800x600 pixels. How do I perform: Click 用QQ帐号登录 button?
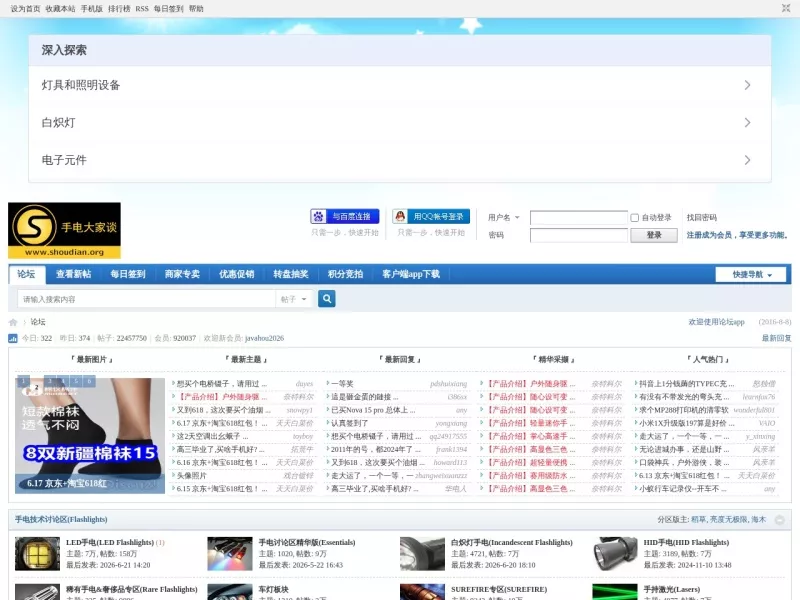431,216
